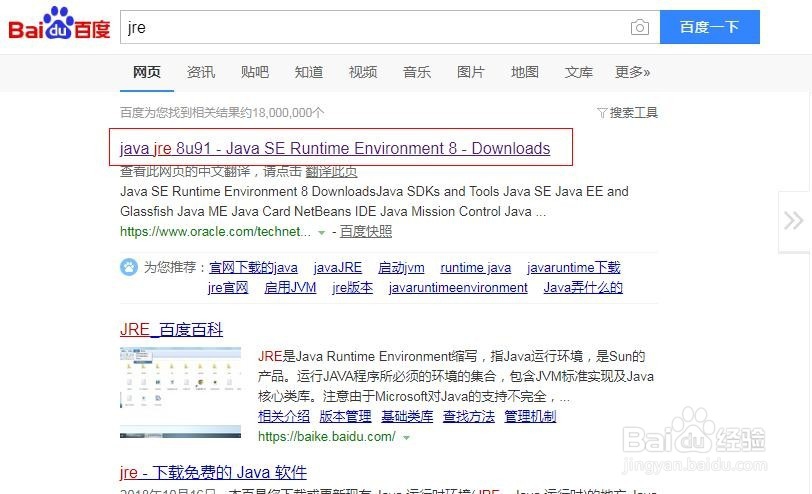
Task: Open Baike sublink 版本管理
Action: point(345,416)
